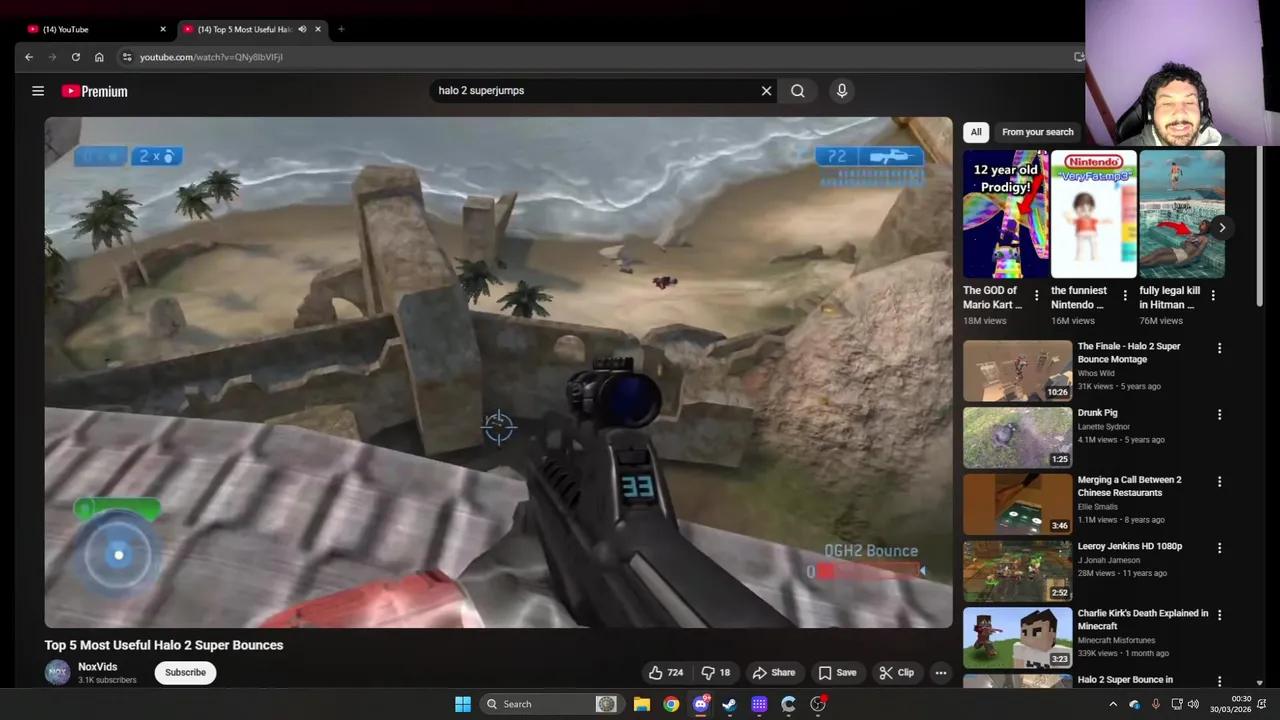Click the main video player
Viewport: 1280px width, 720px height.
pyautogui.click(x=498, y=372)
